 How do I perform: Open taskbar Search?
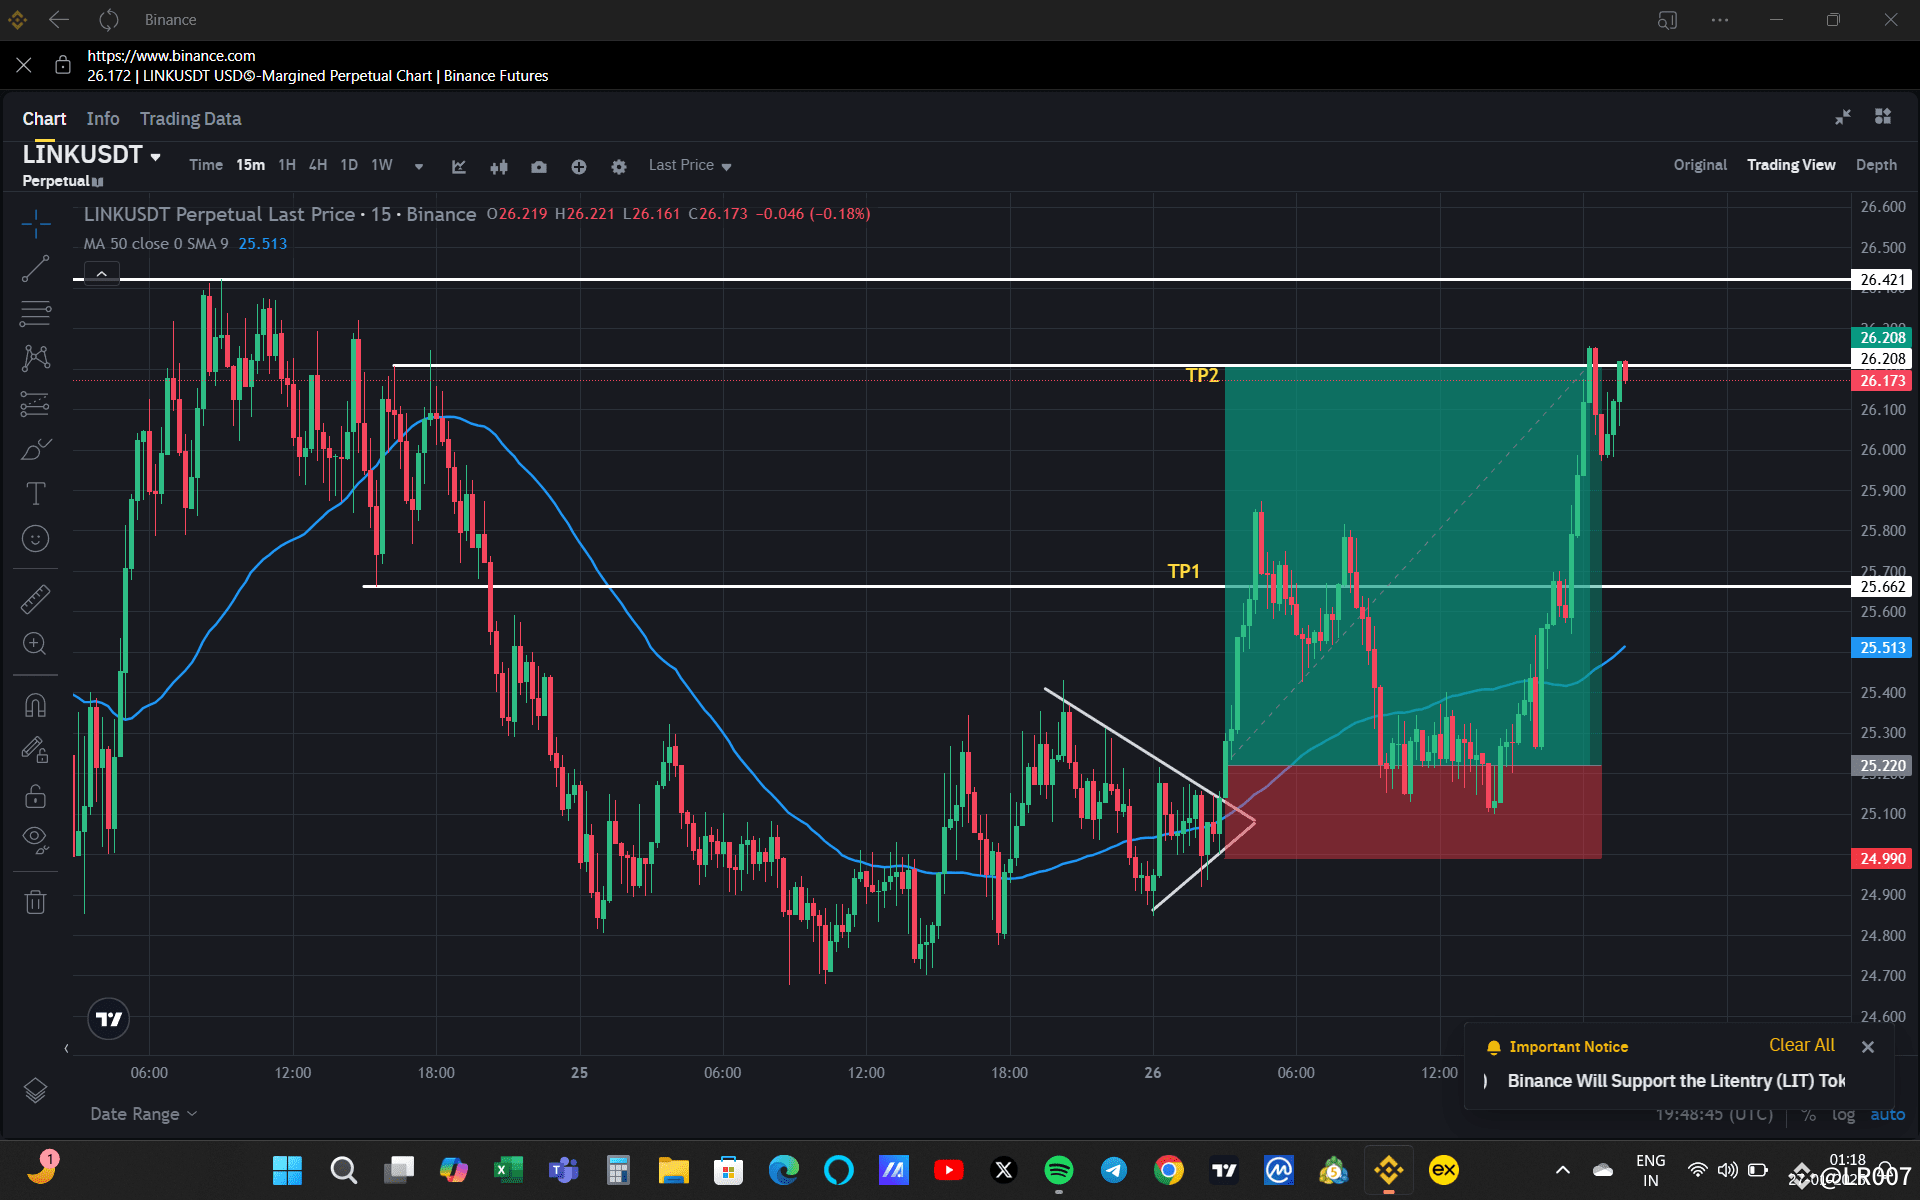[x=343, y=1170]
